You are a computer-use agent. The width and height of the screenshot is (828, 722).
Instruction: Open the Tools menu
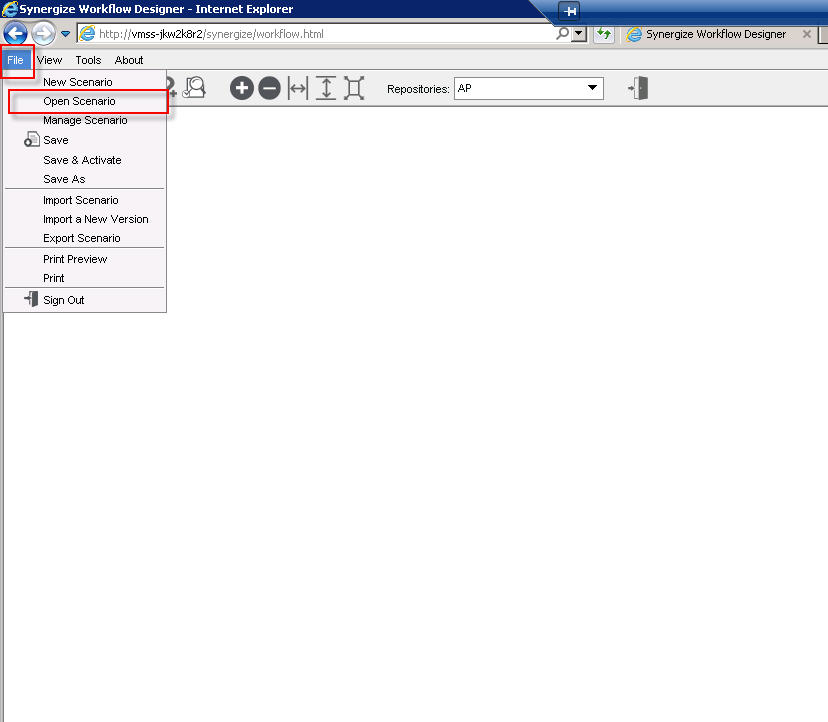[x=88, y=60]
